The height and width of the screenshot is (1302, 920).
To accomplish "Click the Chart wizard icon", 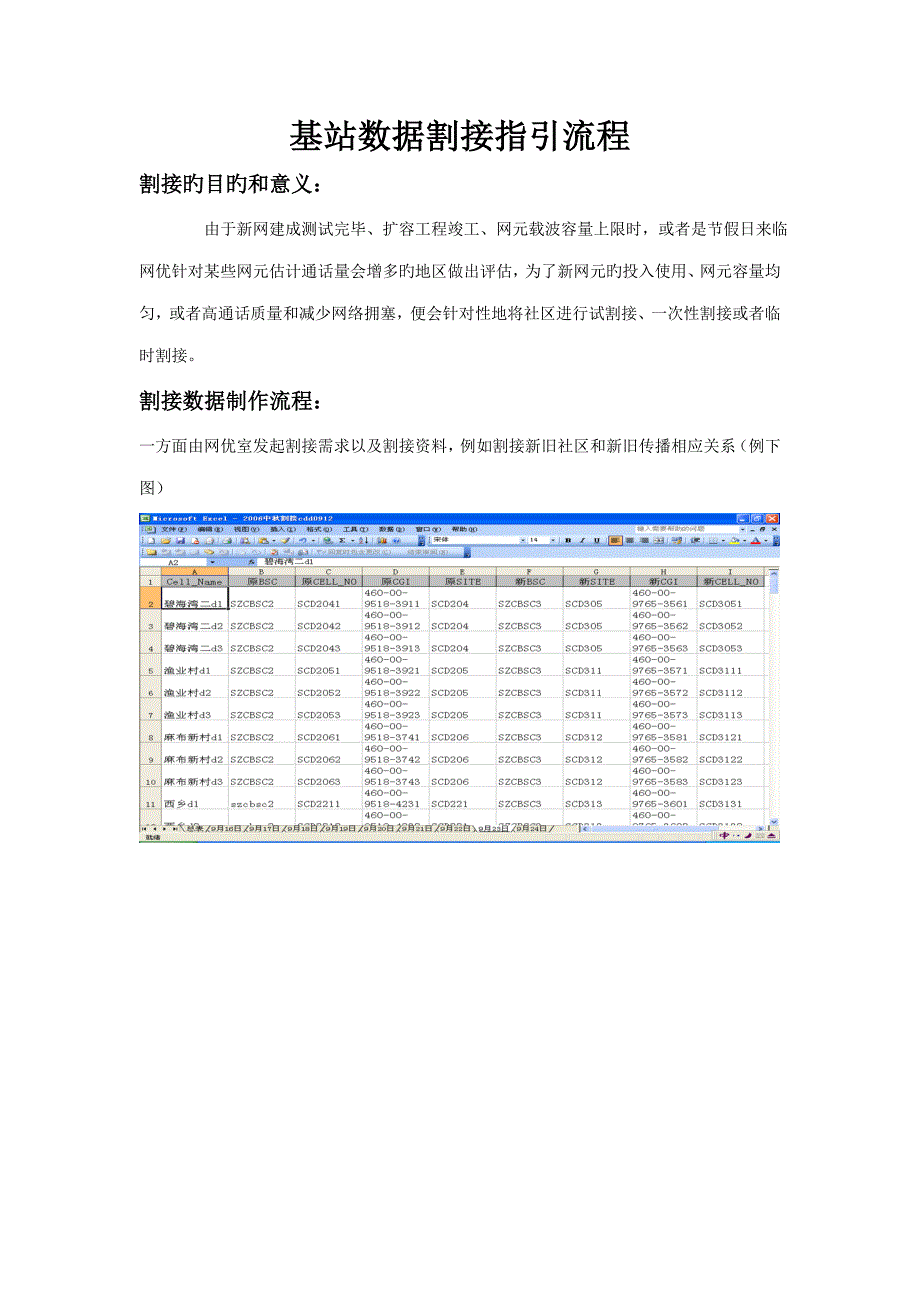I will 382,540.
